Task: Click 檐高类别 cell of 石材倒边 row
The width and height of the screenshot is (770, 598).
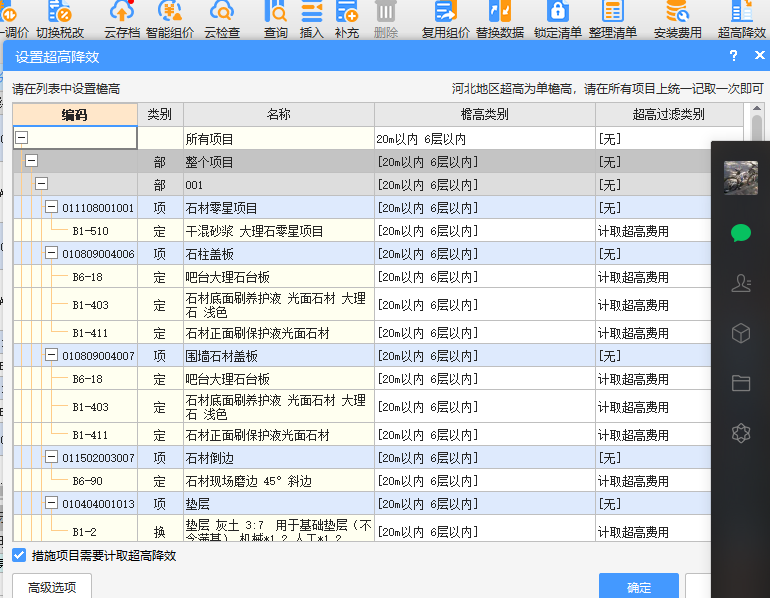Action: point(485,458)
